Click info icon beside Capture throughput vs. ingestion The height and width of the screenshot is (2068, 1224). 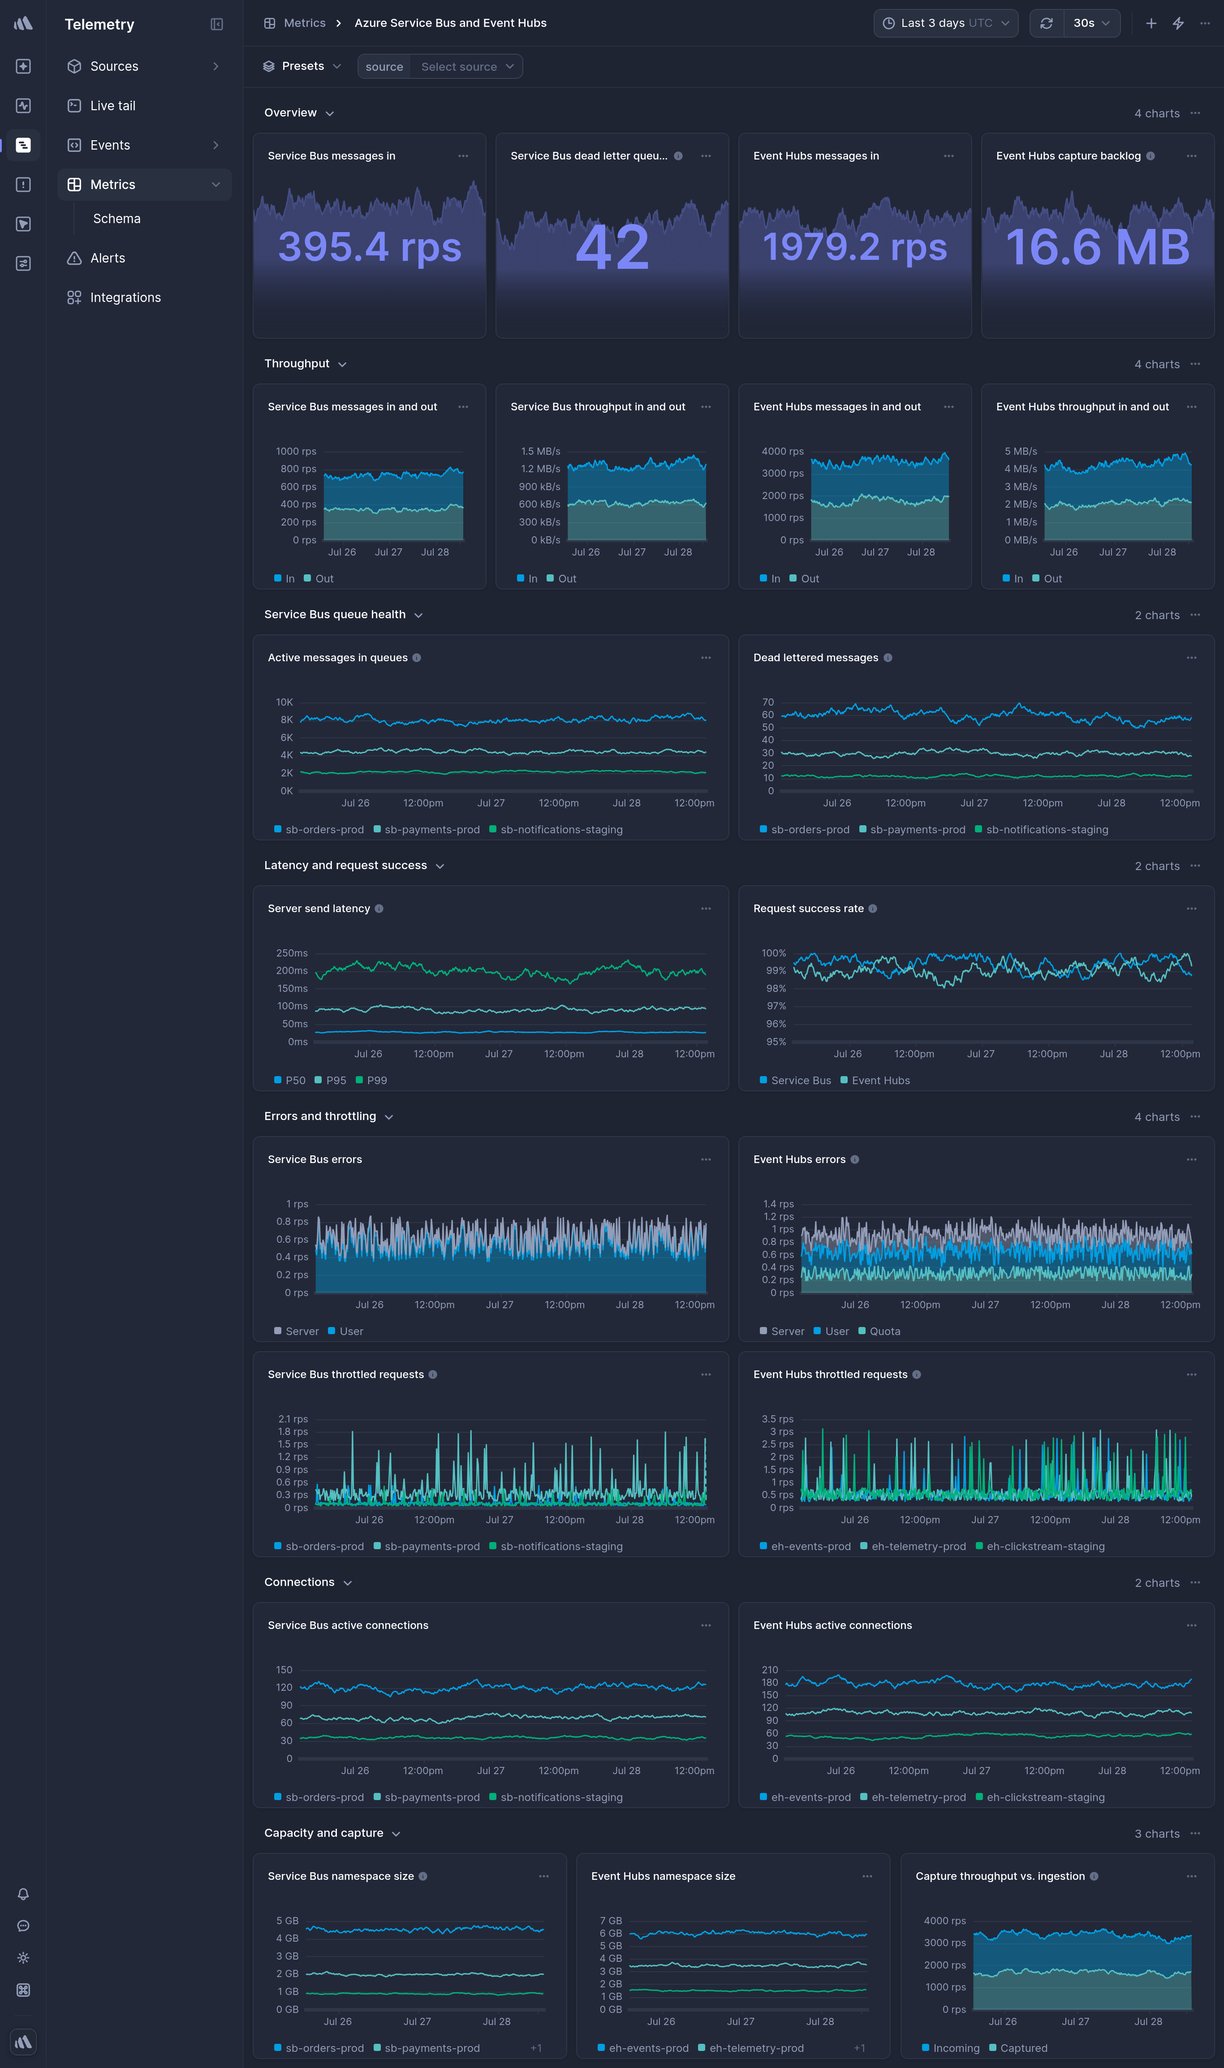[1094, 1877]
